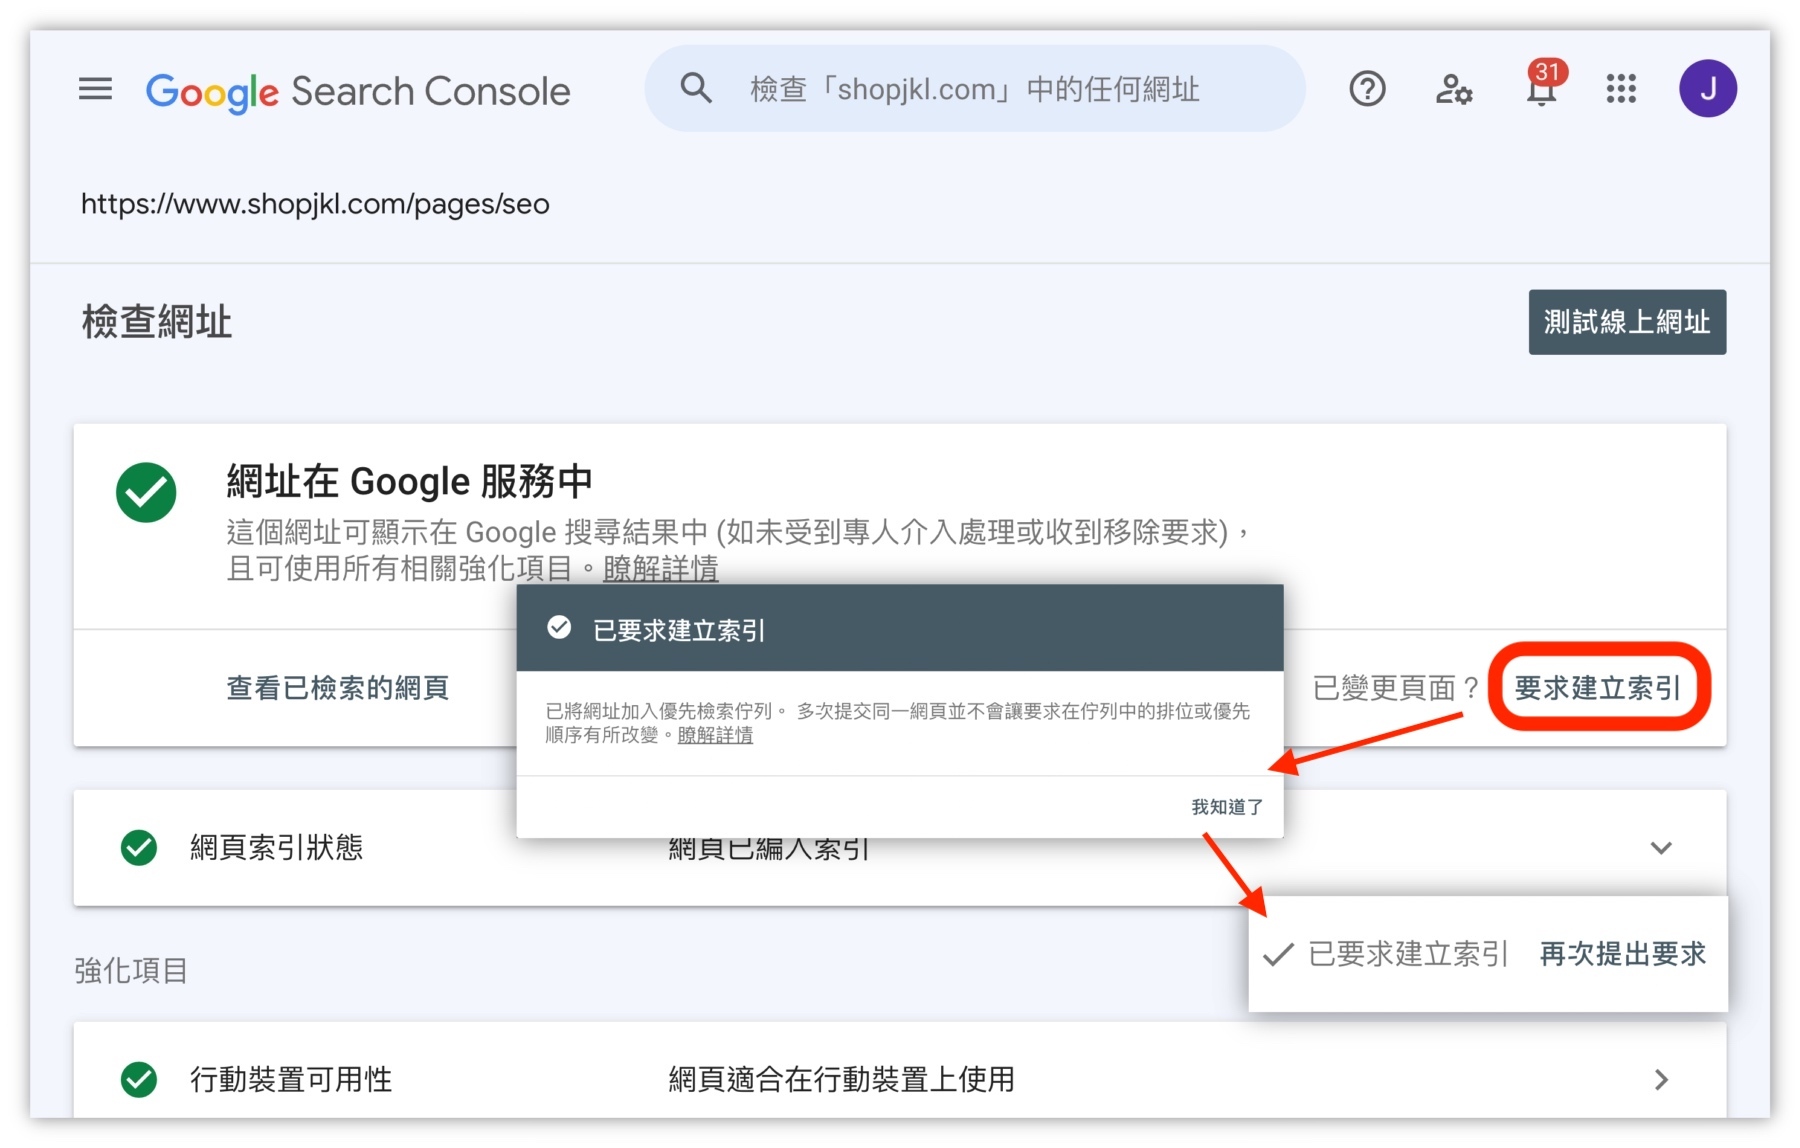
Task: Click the 要求建立索引 link
Action: tap(1598, 688)
